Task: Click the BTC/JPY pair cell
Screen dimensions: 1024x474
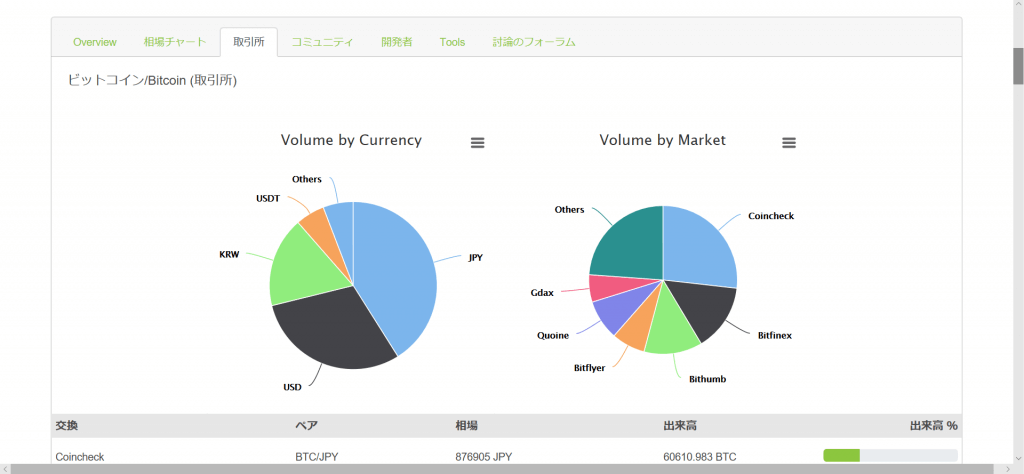Action: (317, 457)
